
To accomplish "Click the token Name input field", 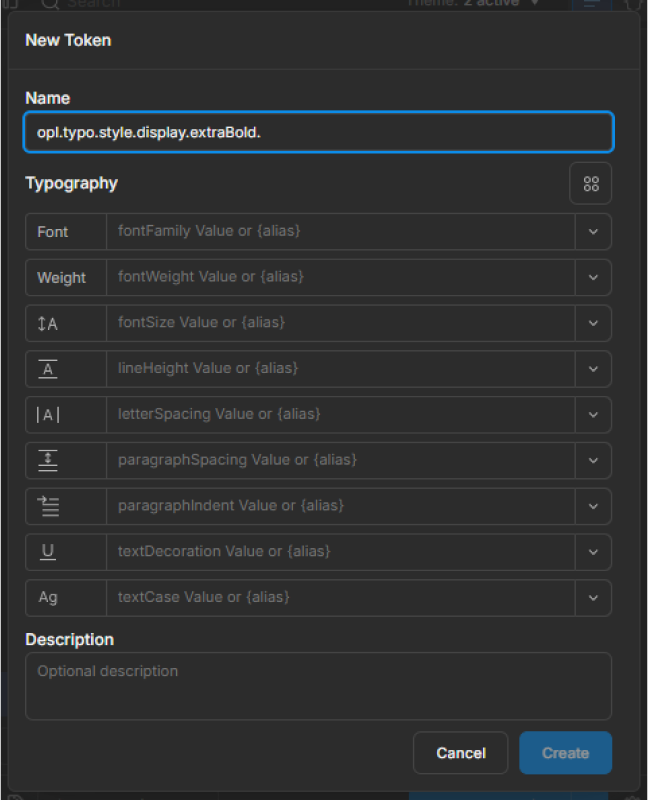I will (318, 131).
